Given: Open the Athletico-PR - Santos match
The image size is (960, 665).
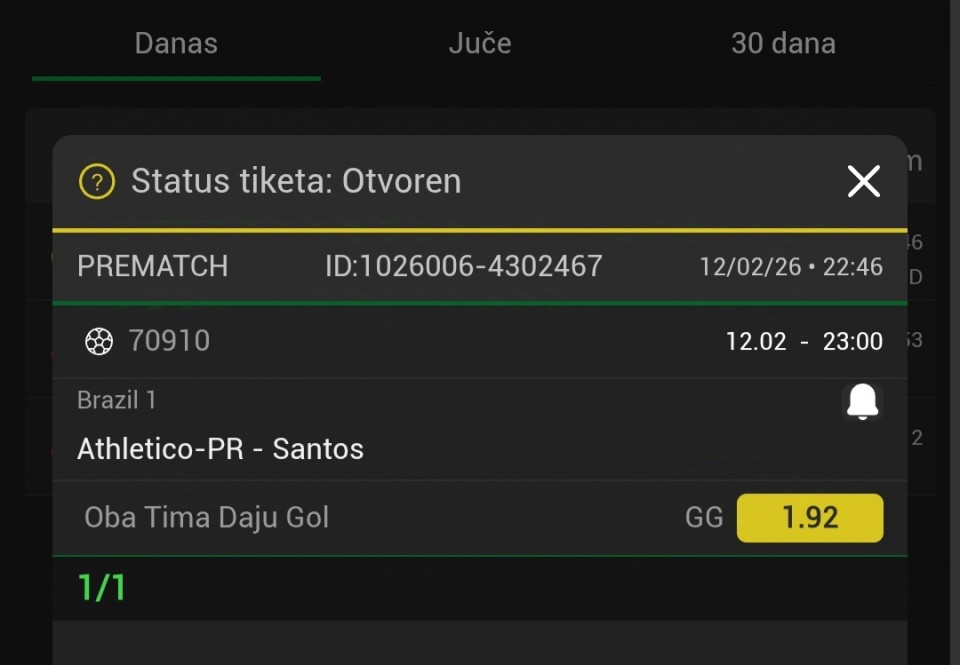Looking at the screenshot, I should [220, 449].
